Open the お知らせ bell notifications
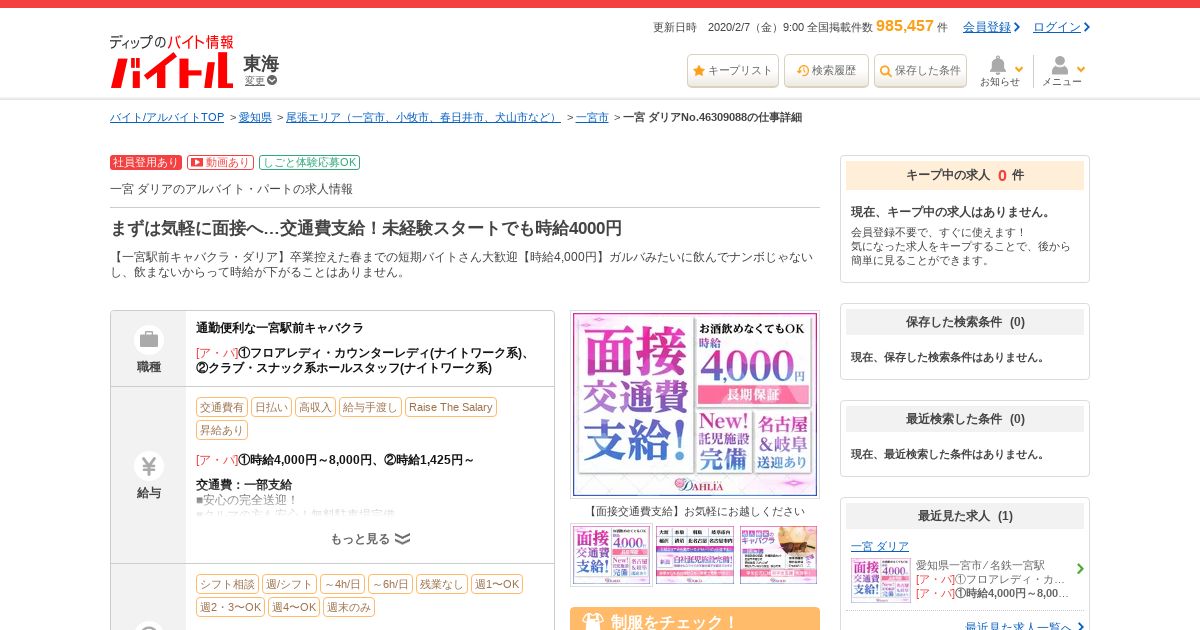The width and height of the screenshot is (1200, 630). point(1001,71)
